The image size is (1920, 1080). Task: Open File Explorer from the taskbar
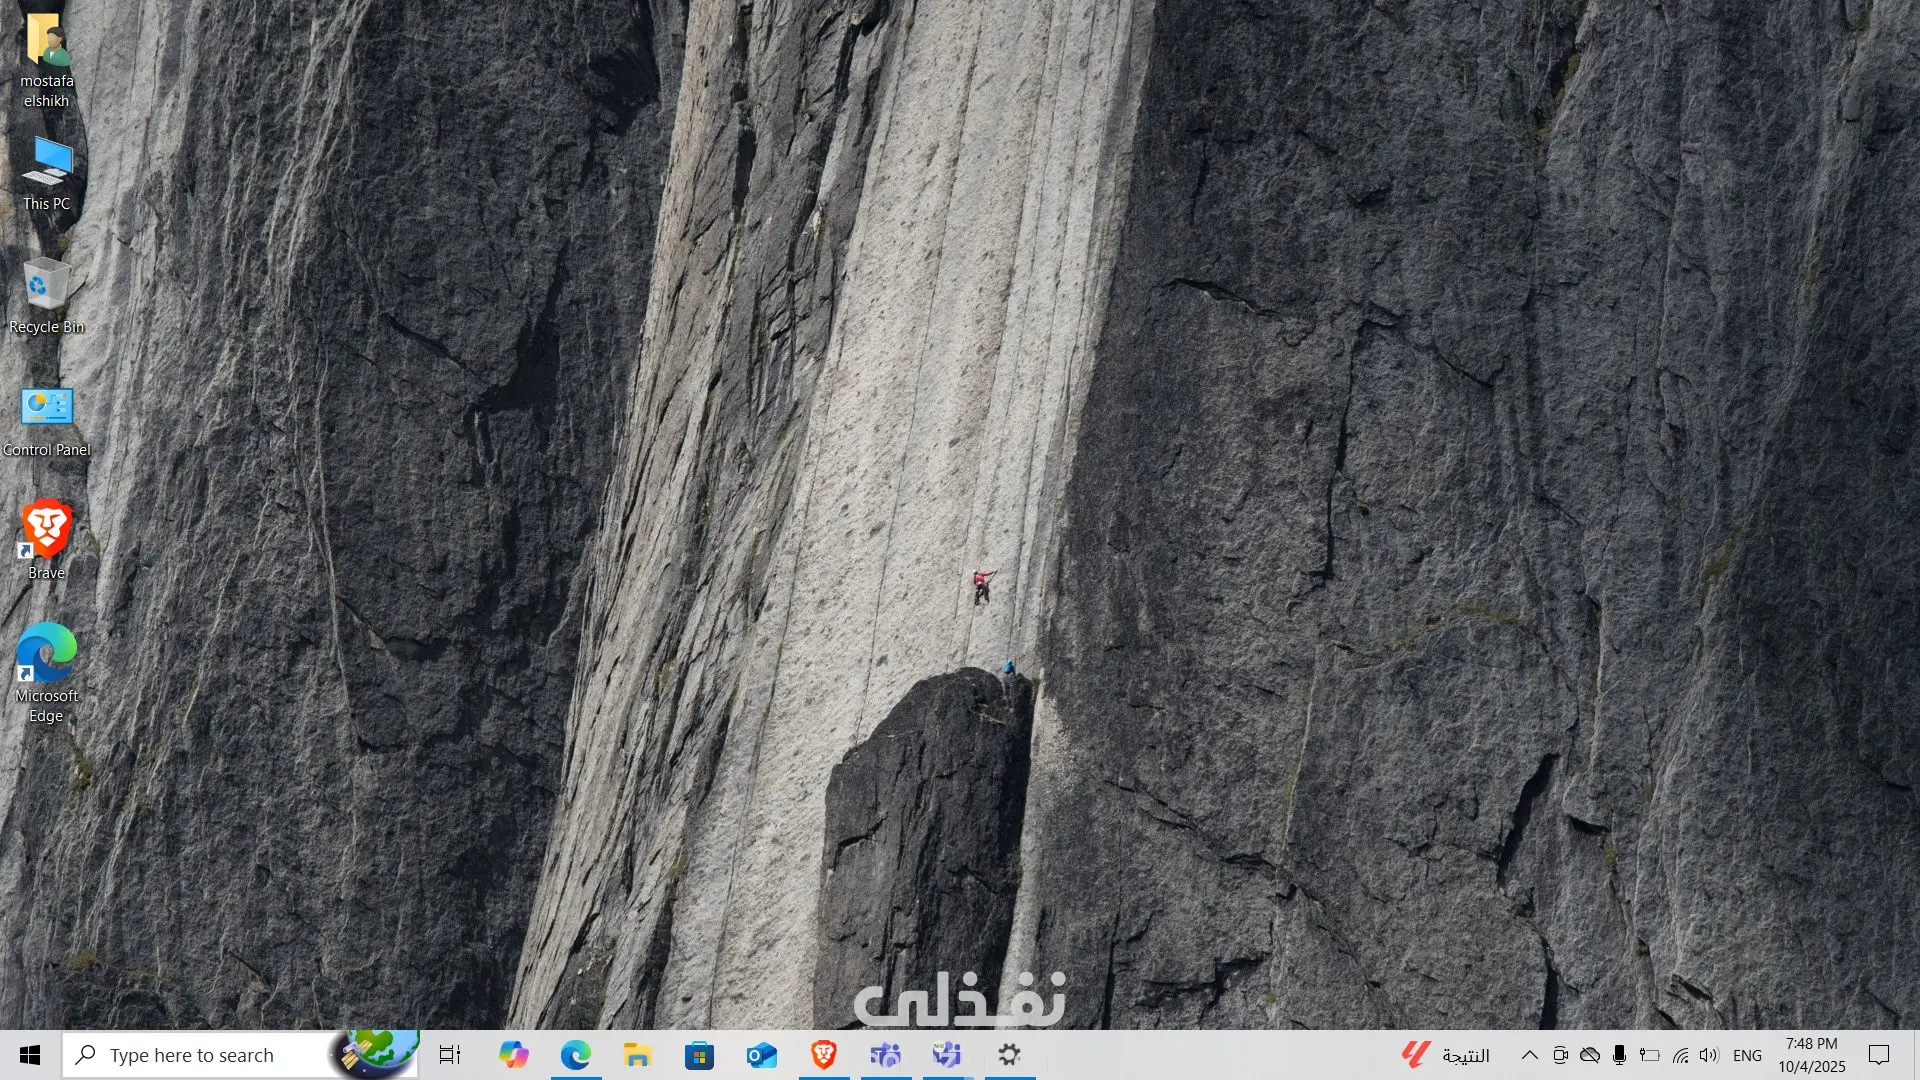click(x=637, y=1055)
